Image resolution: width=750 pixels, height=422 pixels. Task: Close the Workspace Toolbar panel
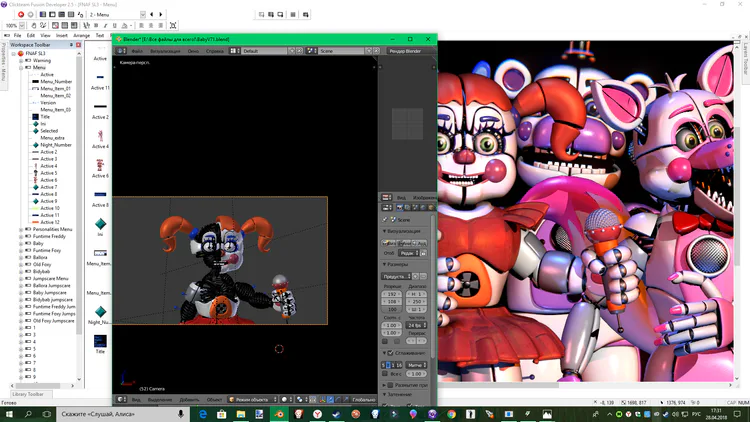(78, 44)
